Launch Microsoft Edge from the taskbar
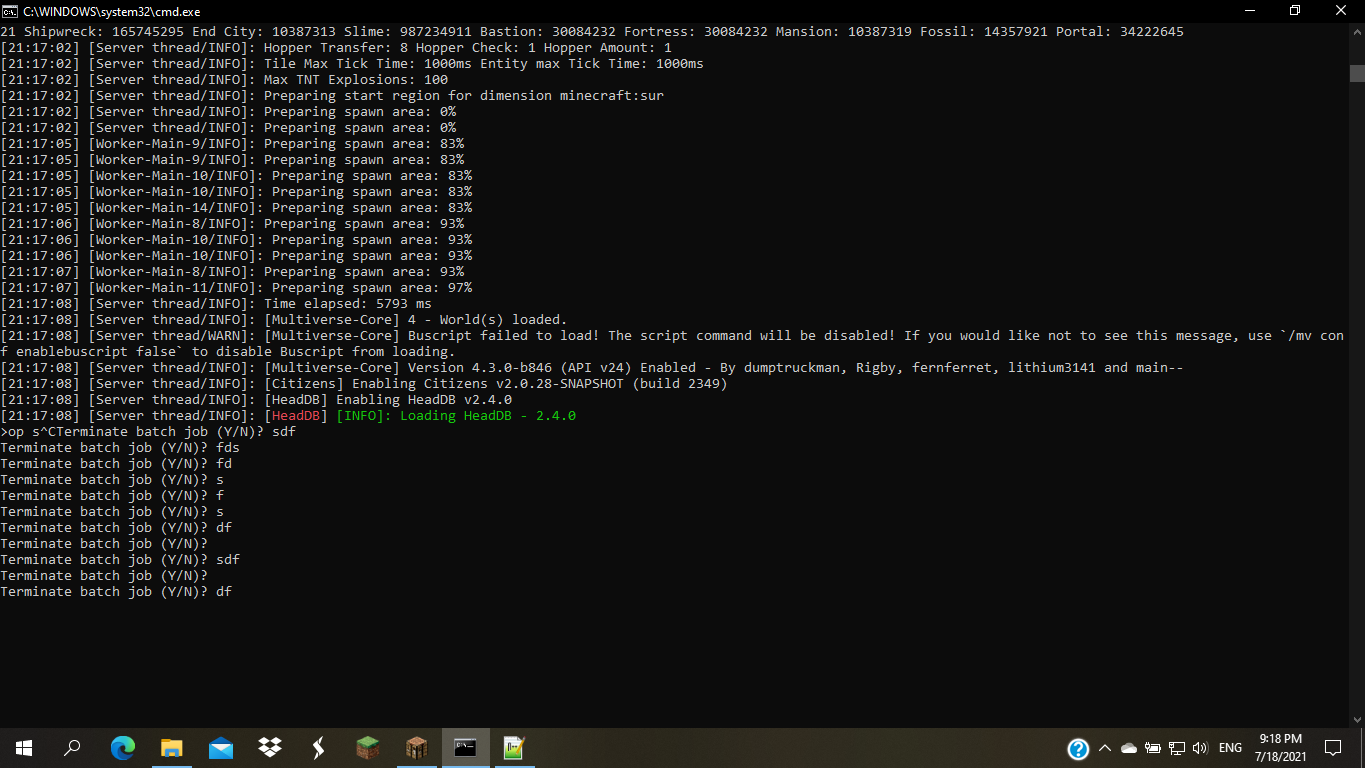Image resolution: width=1365 pixels, height=768 pixels. [122, 747]
